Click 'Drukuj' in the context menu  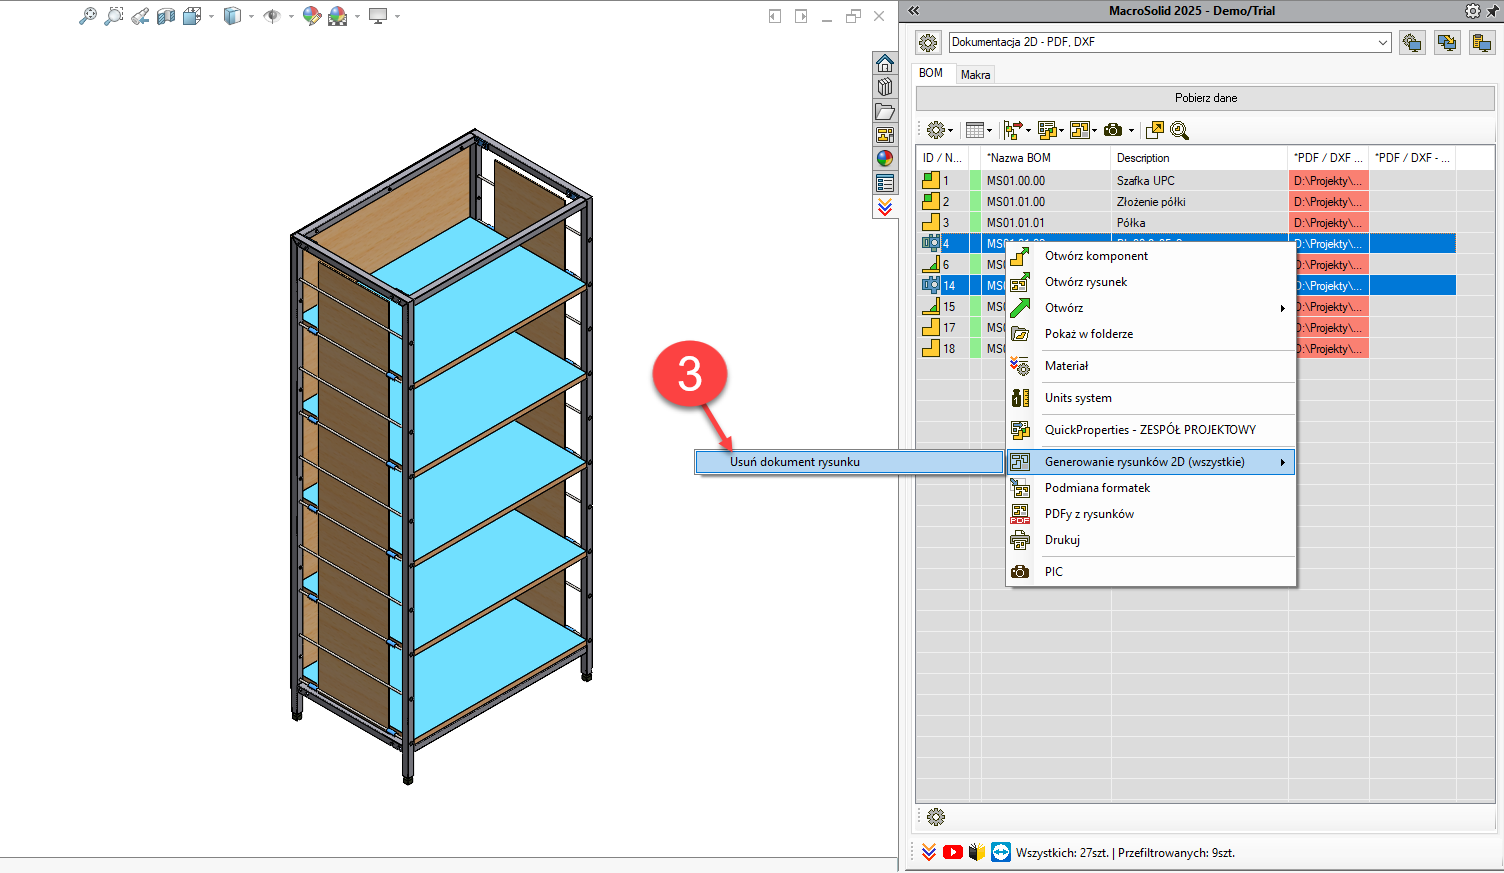coord(1151,540)
